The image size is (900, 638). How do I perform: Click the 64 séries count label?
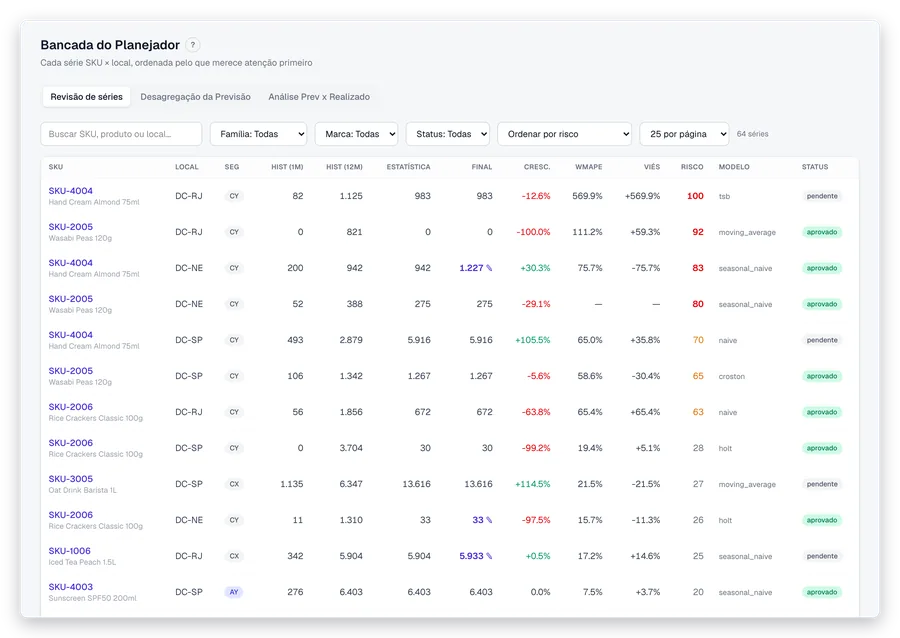point(752,134)
